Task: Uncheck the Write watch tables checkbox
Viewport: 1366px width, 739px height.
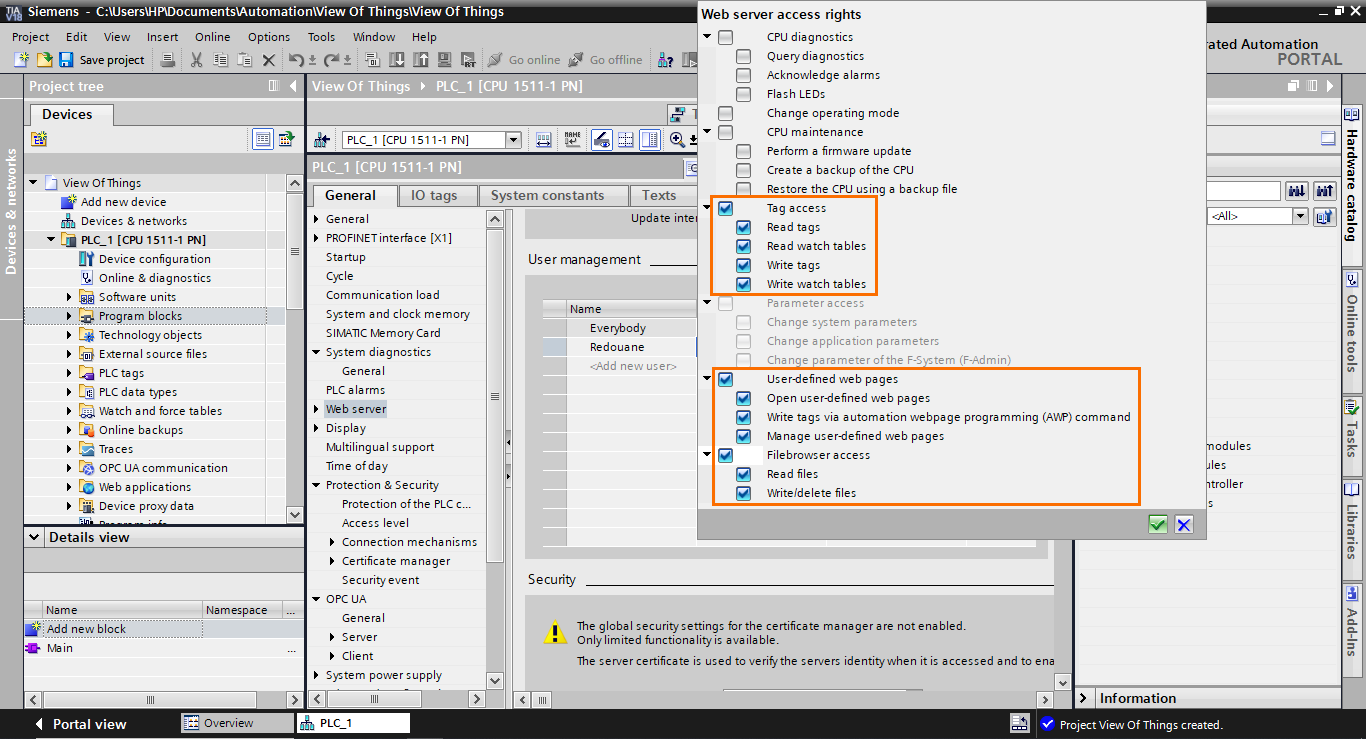Action: pos(744,284)
